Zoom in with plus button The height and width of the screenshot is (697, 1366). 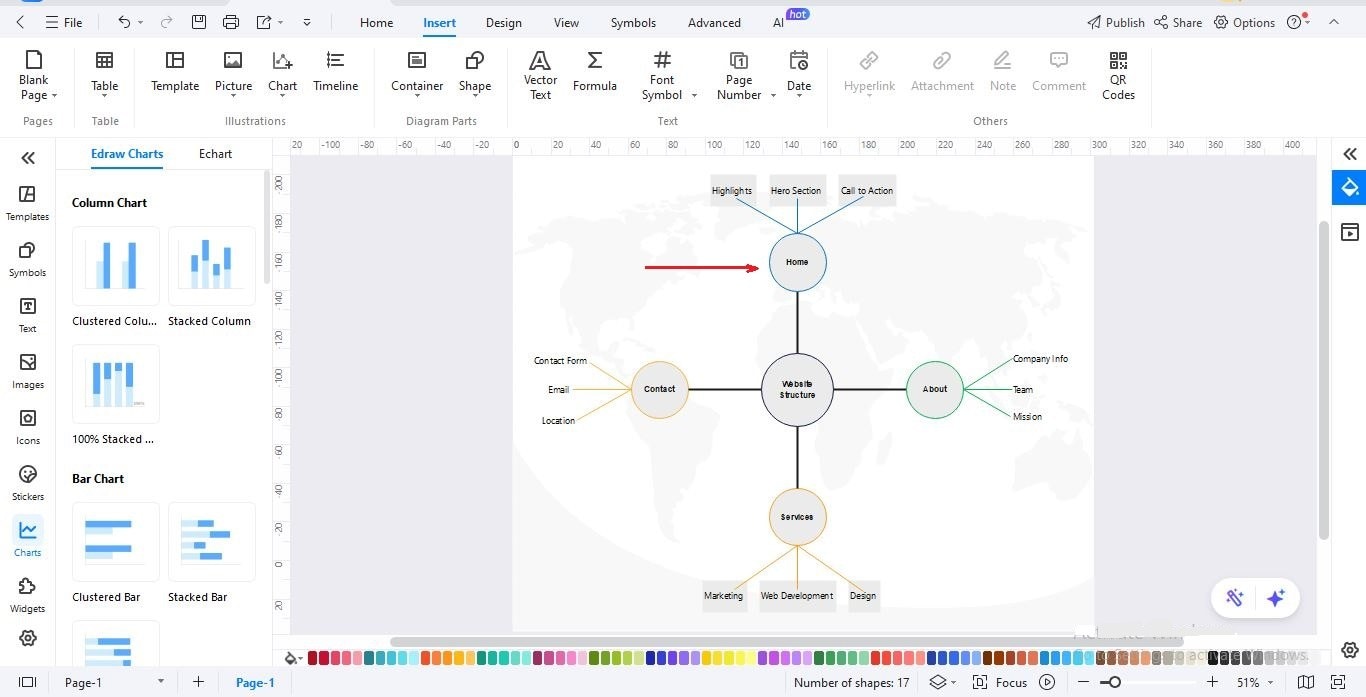pos(1212,682)
